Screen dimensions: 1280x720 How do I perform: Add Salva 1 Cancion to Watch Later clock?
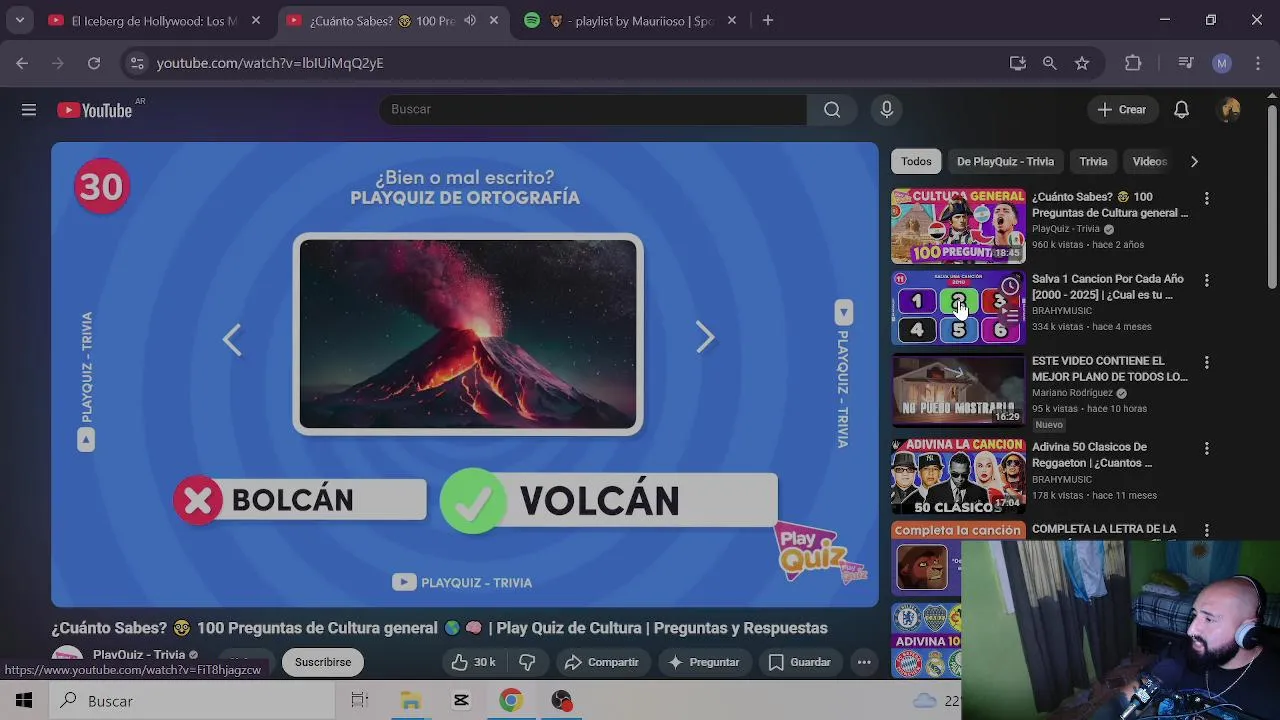(1011, 287)
